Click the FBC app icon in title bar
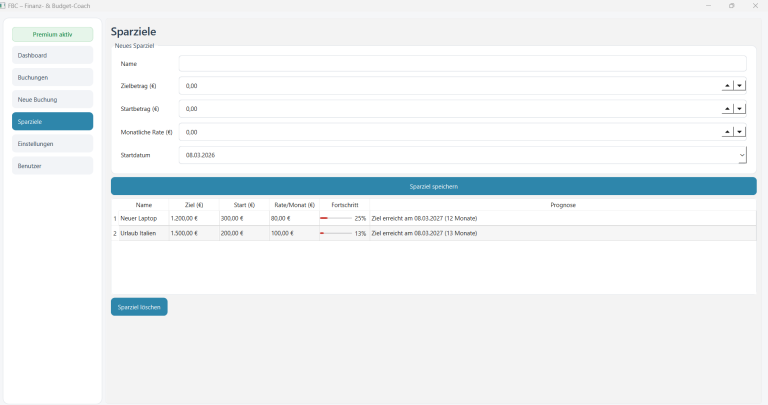 [4, 5]
